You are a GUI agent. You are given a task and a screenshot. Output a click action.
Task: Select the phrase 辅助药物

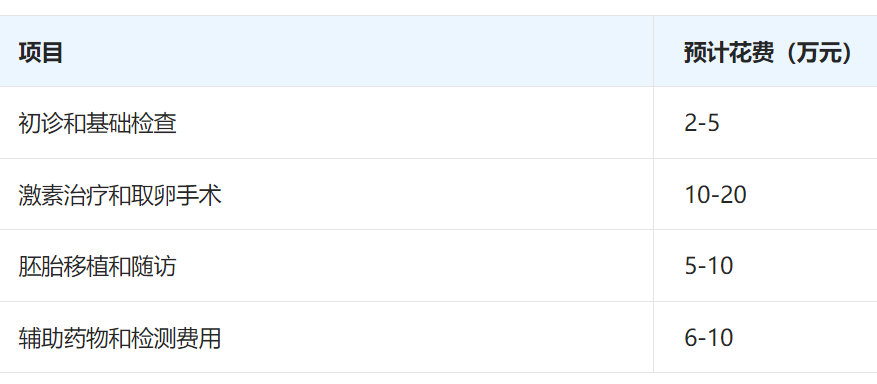point(63,338)
